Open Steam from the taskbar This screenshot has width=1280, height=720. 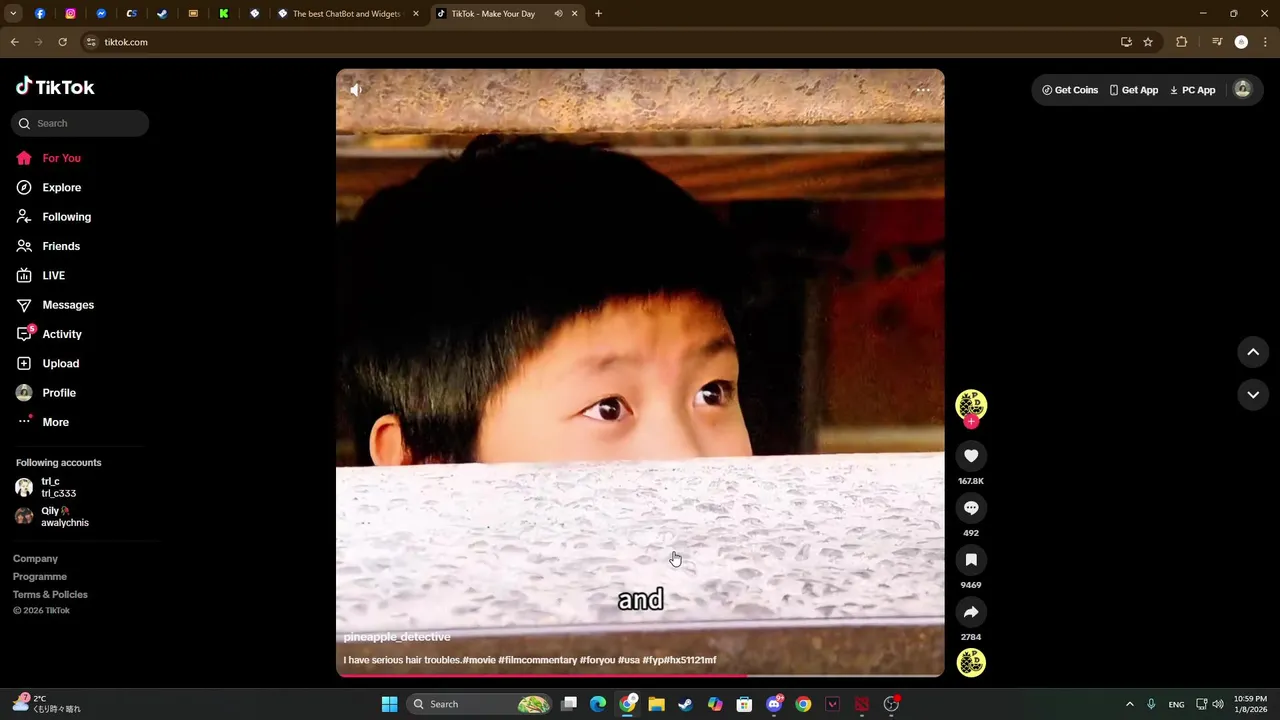685,704
